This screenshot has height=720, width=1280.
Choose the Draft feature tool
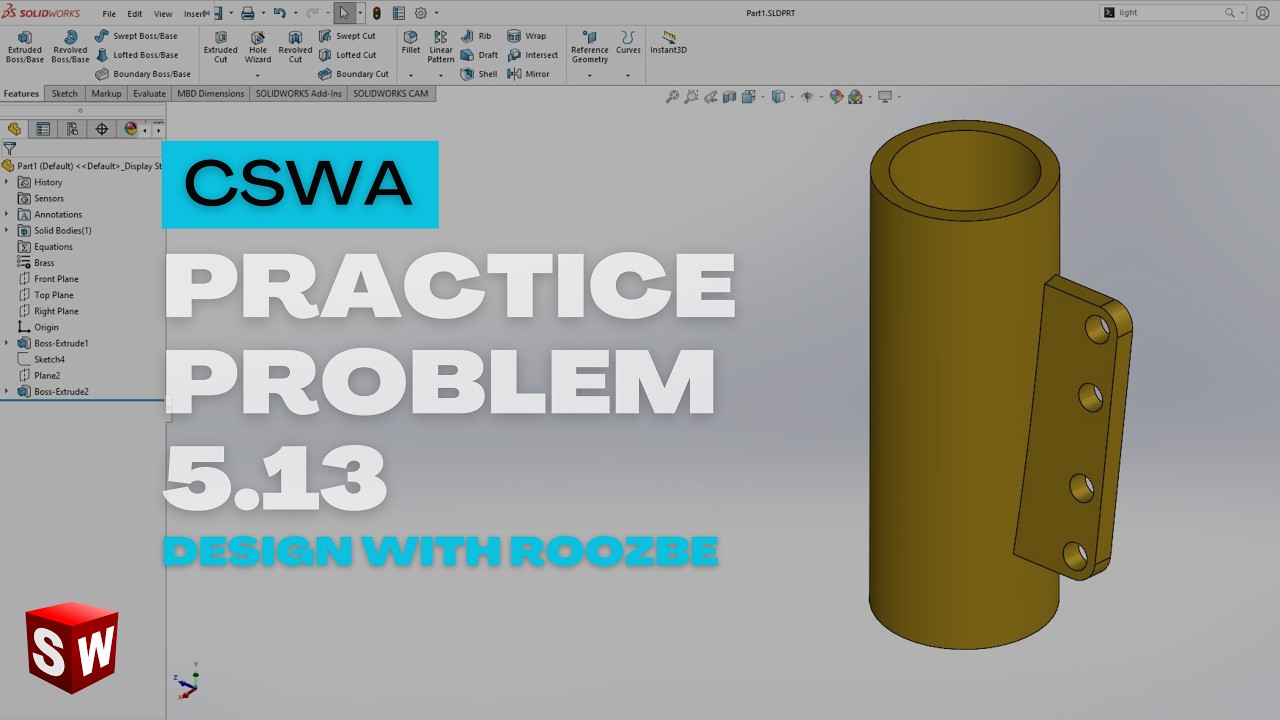[479, 55]
